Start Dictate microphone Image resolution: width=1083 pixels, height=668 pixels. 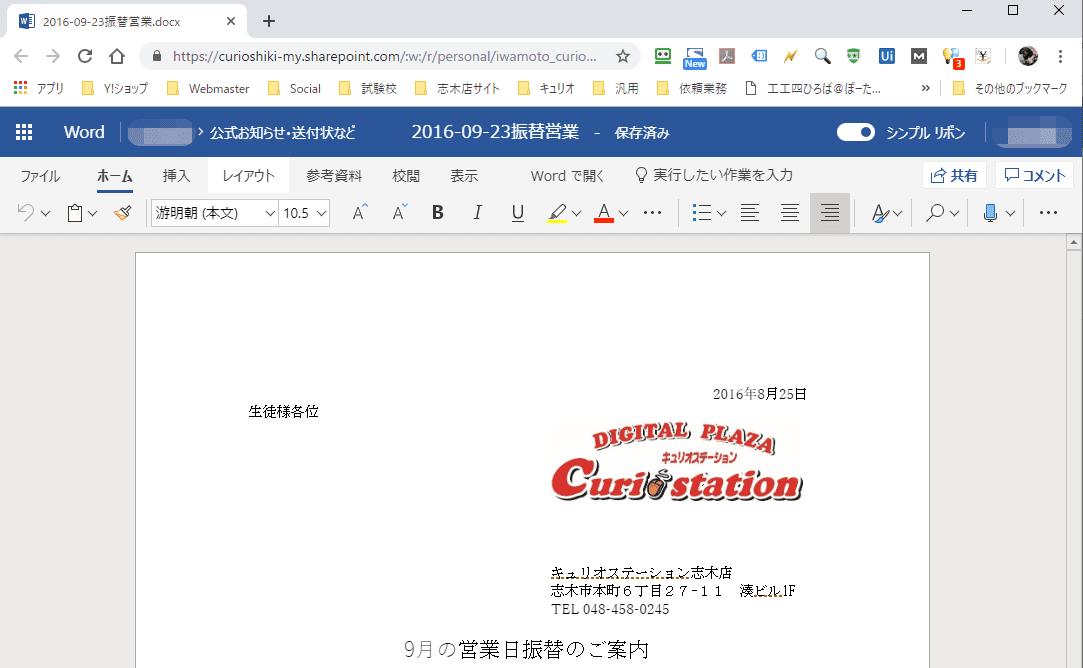990,213
